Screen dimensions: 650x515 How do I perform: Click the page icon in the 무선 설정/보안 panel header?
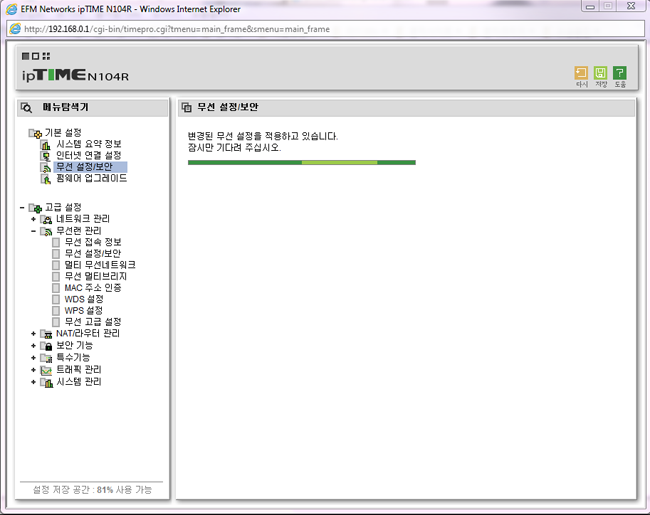pos(187,107)
